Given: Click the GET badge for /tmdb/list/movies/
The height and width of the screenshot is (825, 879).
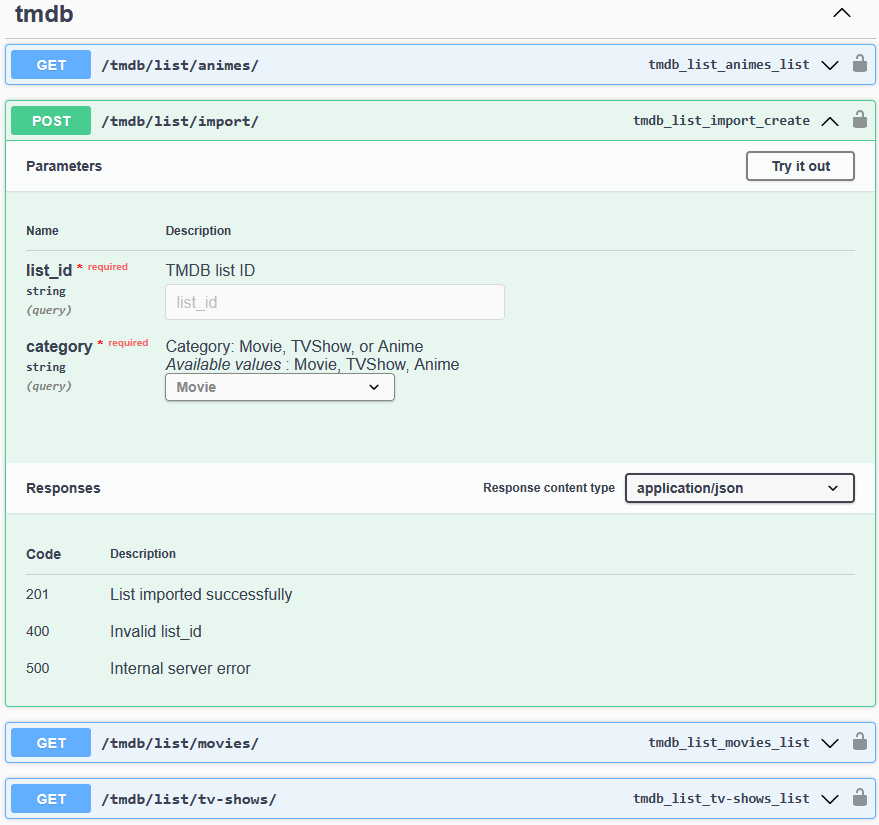Looking at the screenshot, I should [51, 743].
